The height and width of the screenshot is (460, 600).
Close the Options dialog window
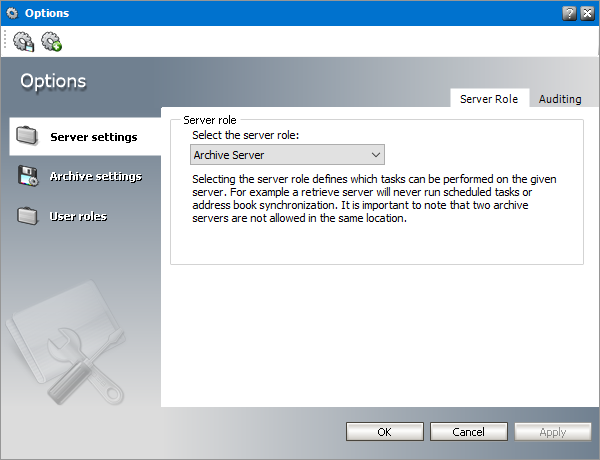[587, 13]
